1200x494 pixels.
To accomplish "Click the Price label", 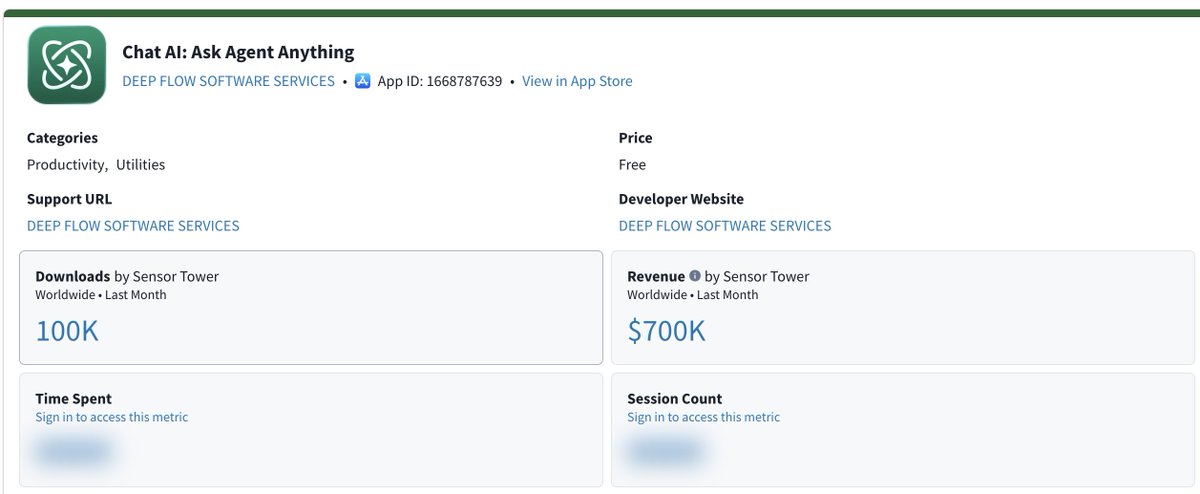I will pyautogui.click(x=635, y=138).
